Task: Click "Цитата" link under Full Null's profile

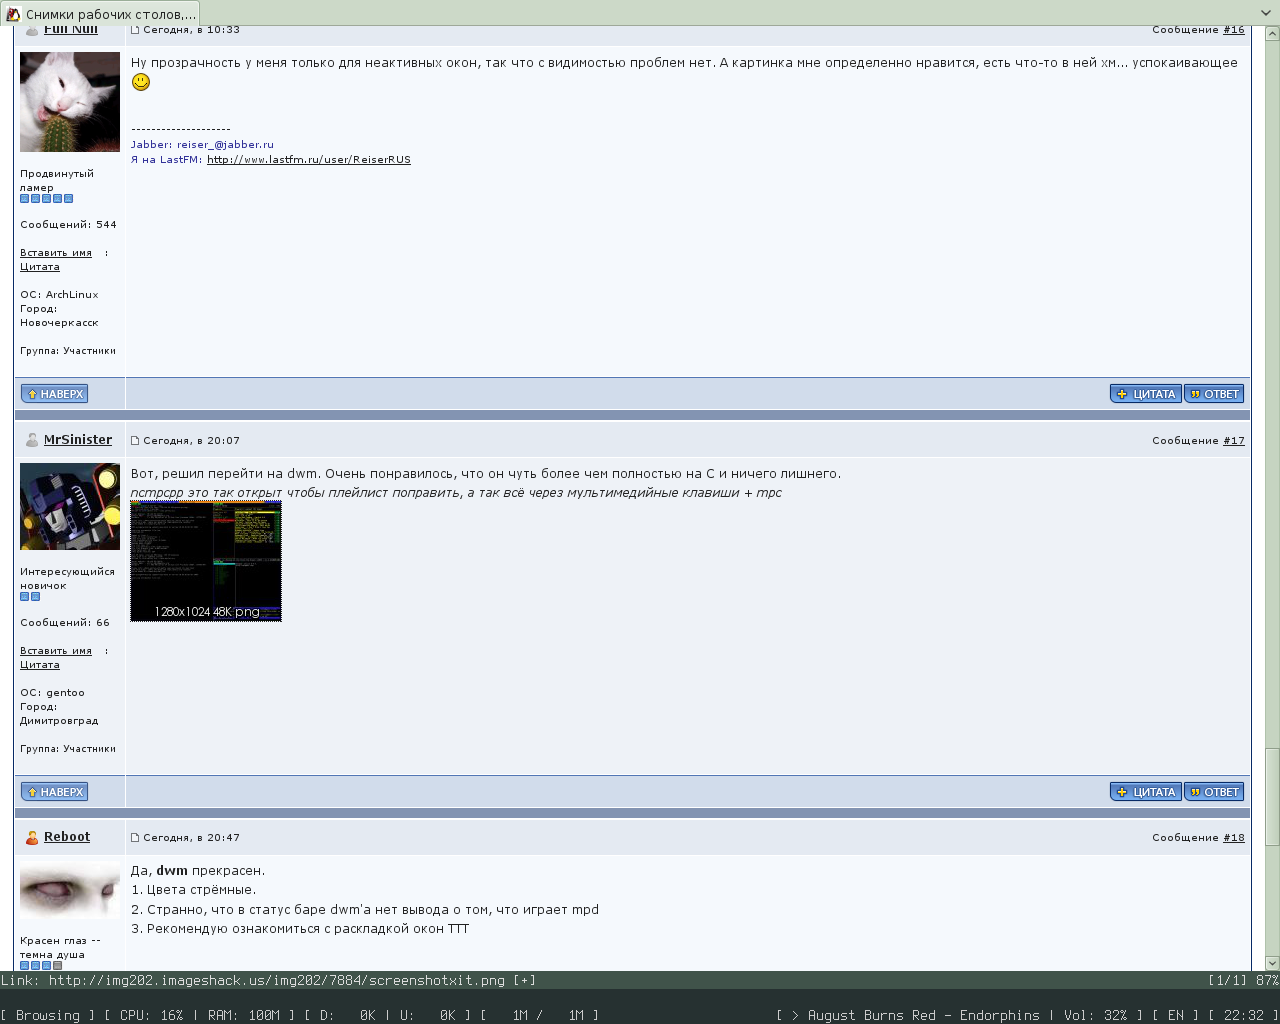Action: [40, 267]
